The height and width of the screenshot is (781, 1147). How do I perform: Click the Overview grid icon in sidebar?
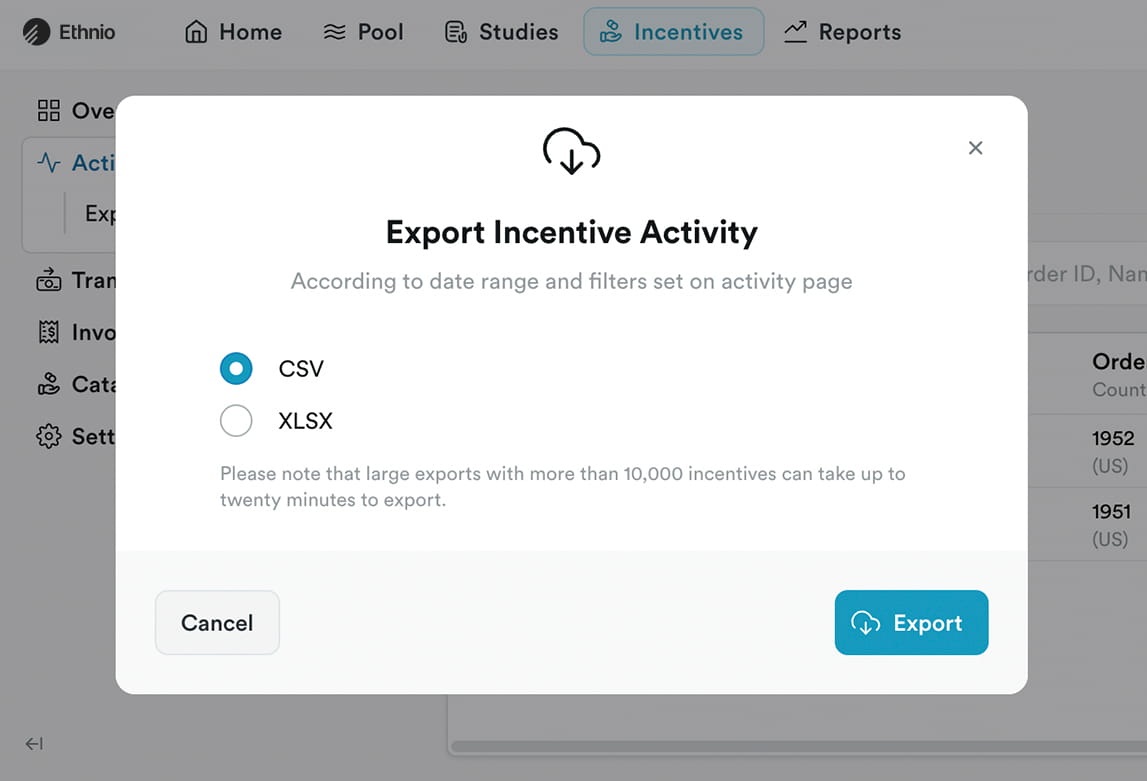[x=49, y=110]
